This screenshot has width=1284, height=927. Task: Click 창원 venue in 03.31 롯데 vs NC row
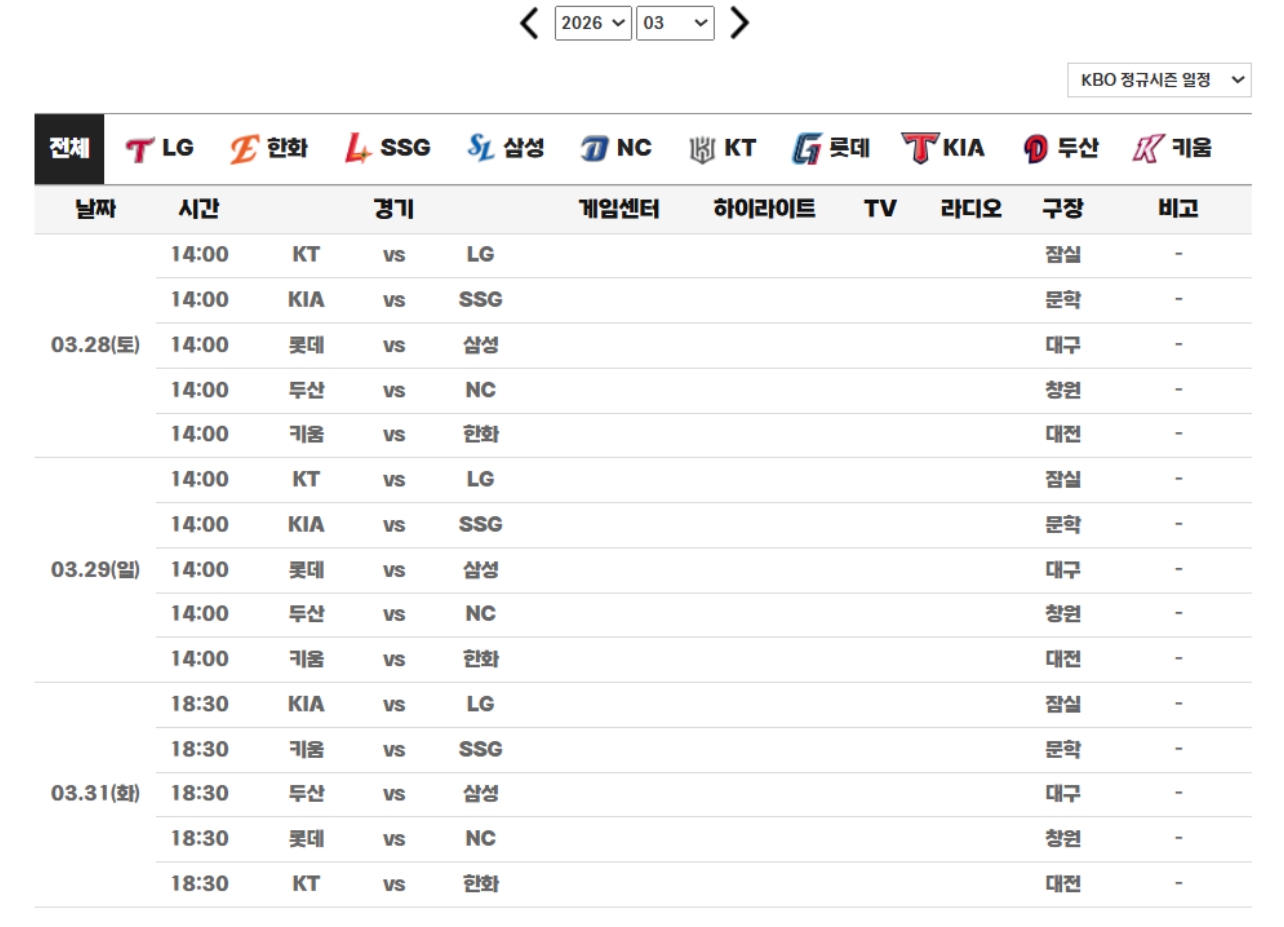point(1063,839)
